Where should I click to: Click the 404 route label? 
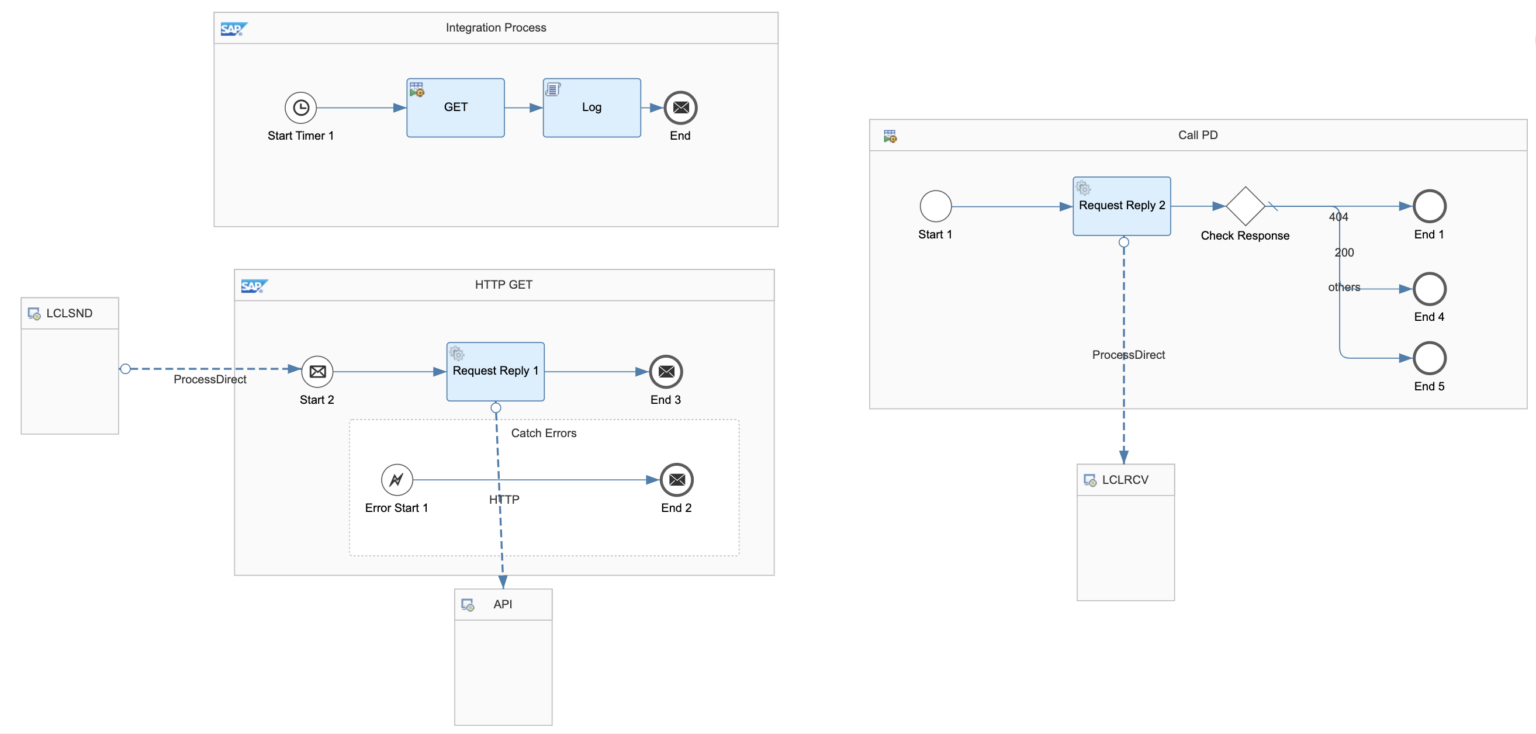[1339, 216]
